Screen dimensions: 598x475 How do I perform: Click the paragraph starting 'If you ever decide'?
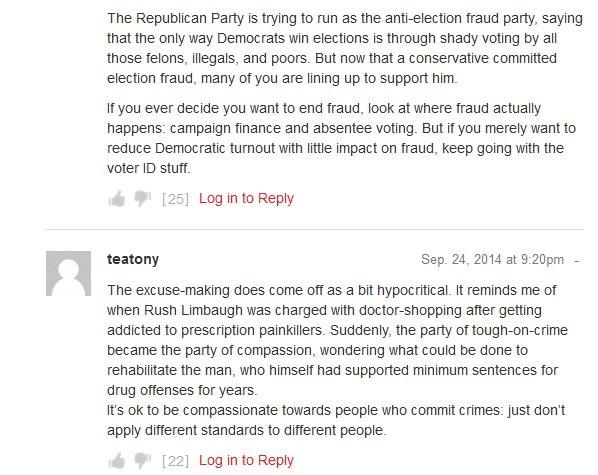(341, 138)
